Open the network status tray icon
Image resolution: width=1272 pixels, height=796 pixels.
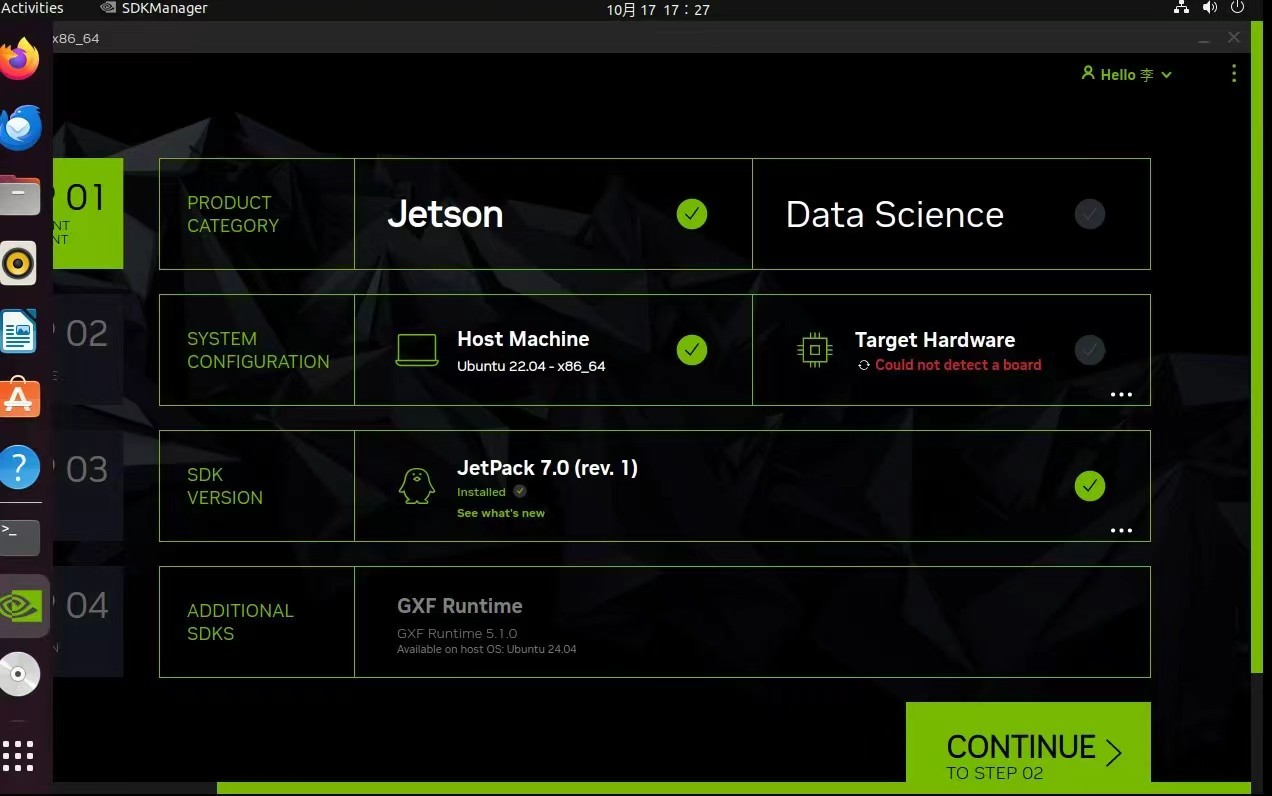1181,8
